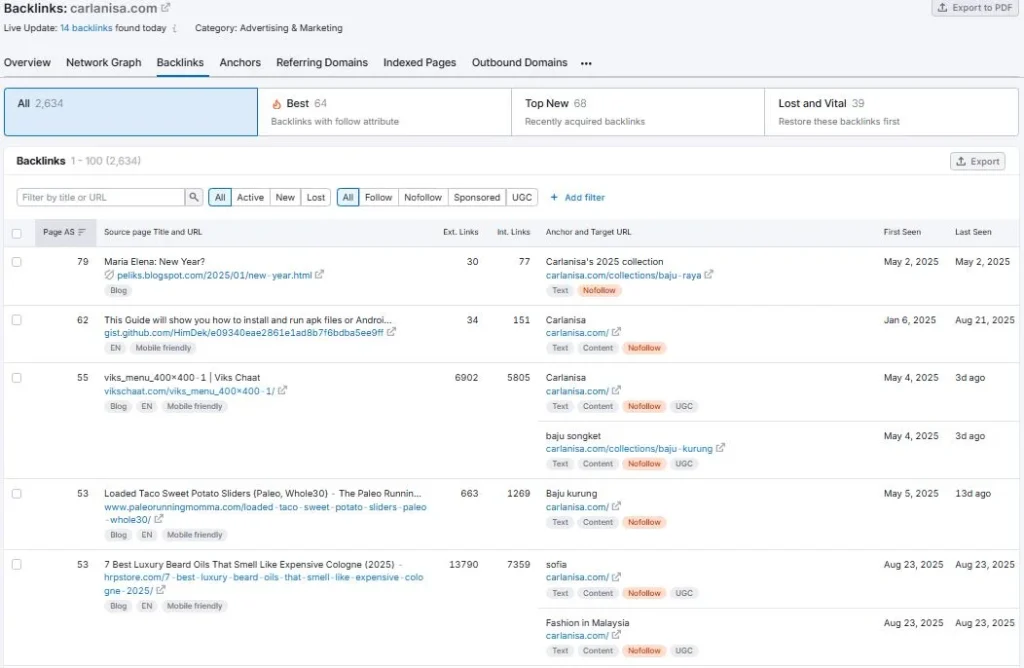Click the table Export button
Viewport: 1024px width, 668px height.
(978, 161)
